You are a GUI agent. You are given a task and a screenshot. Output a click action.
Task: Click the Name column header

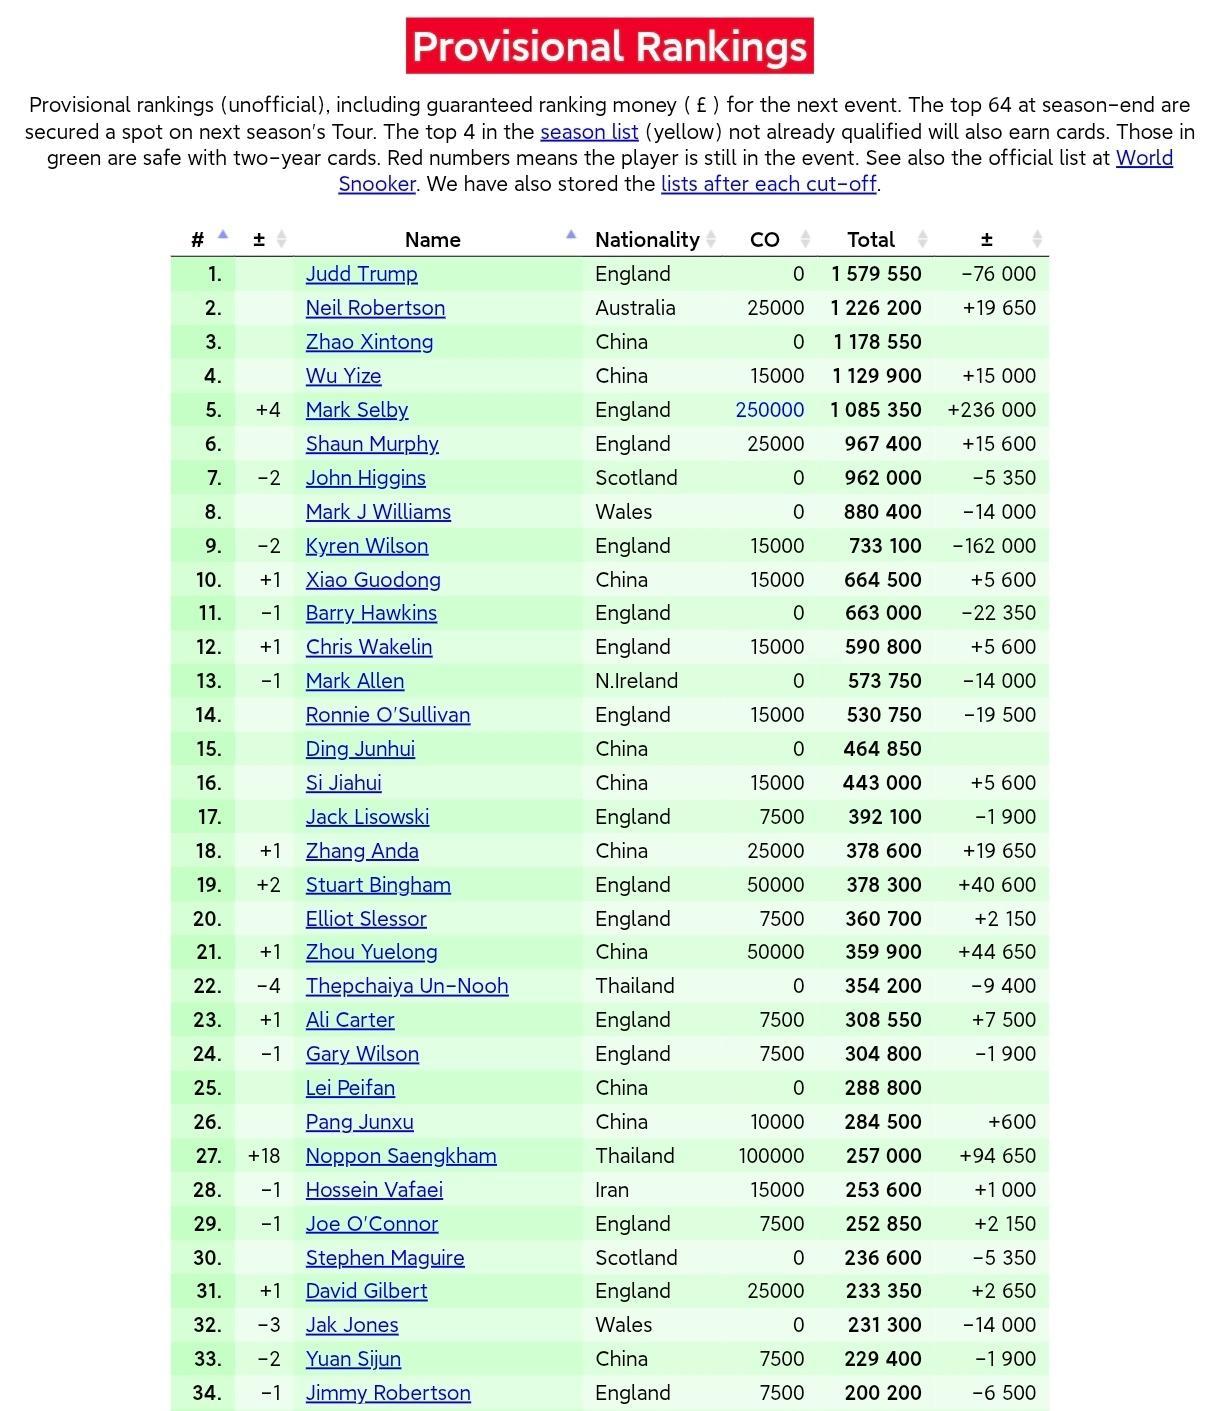coord(432,239)
